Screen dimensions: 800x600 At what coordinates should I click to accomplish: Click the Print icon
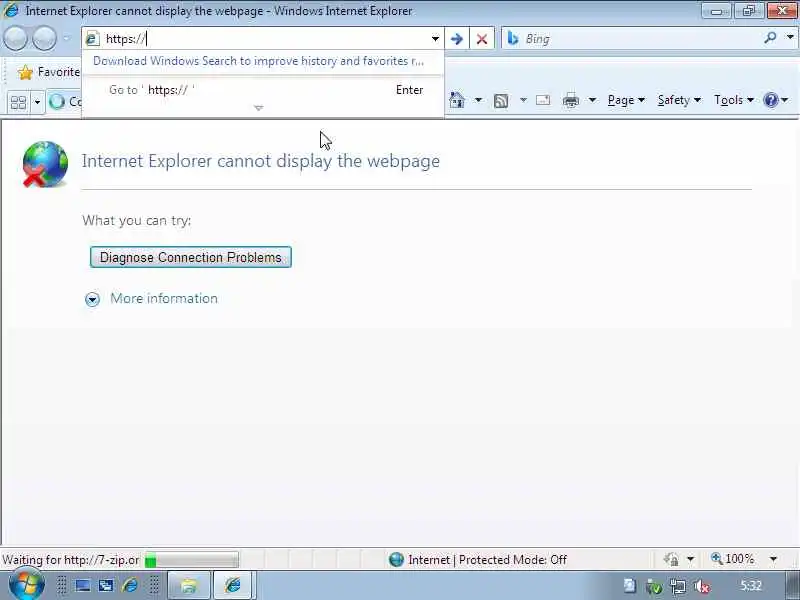pos(570,101)
